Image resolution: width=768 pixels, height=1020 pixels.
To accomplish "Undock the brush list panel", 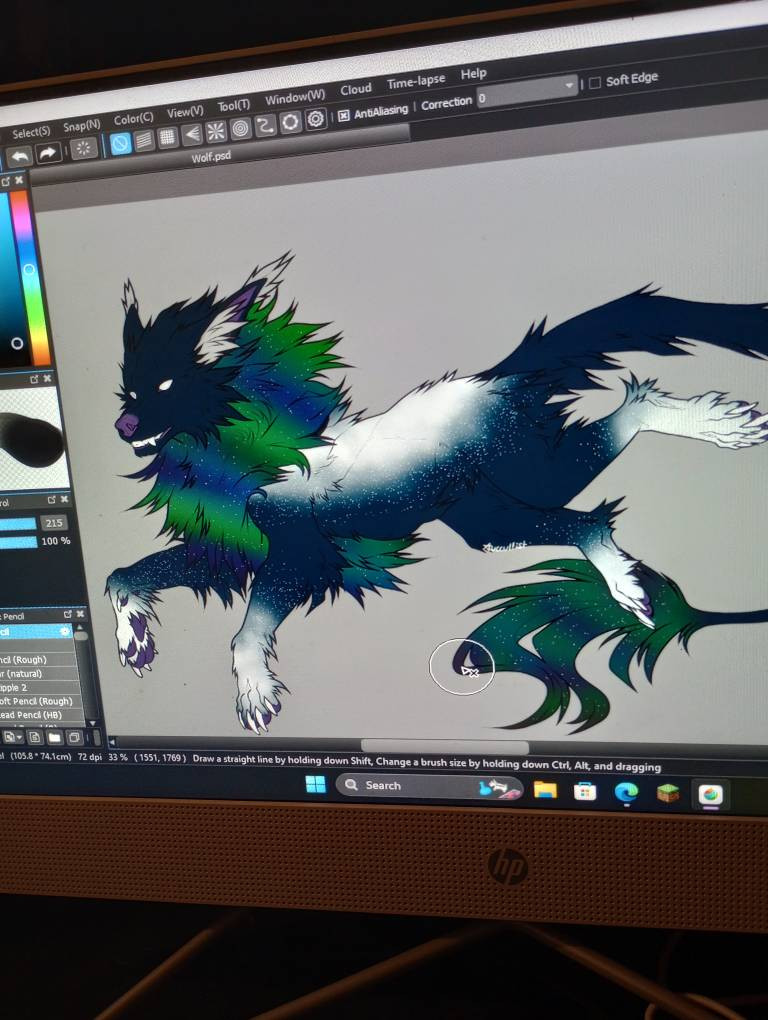I will tap(68, 614).
